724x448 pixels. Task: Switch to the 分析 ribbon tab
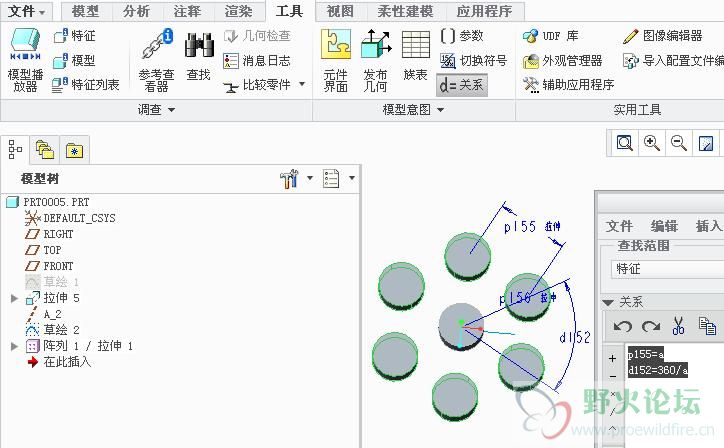tap(137, 11)
